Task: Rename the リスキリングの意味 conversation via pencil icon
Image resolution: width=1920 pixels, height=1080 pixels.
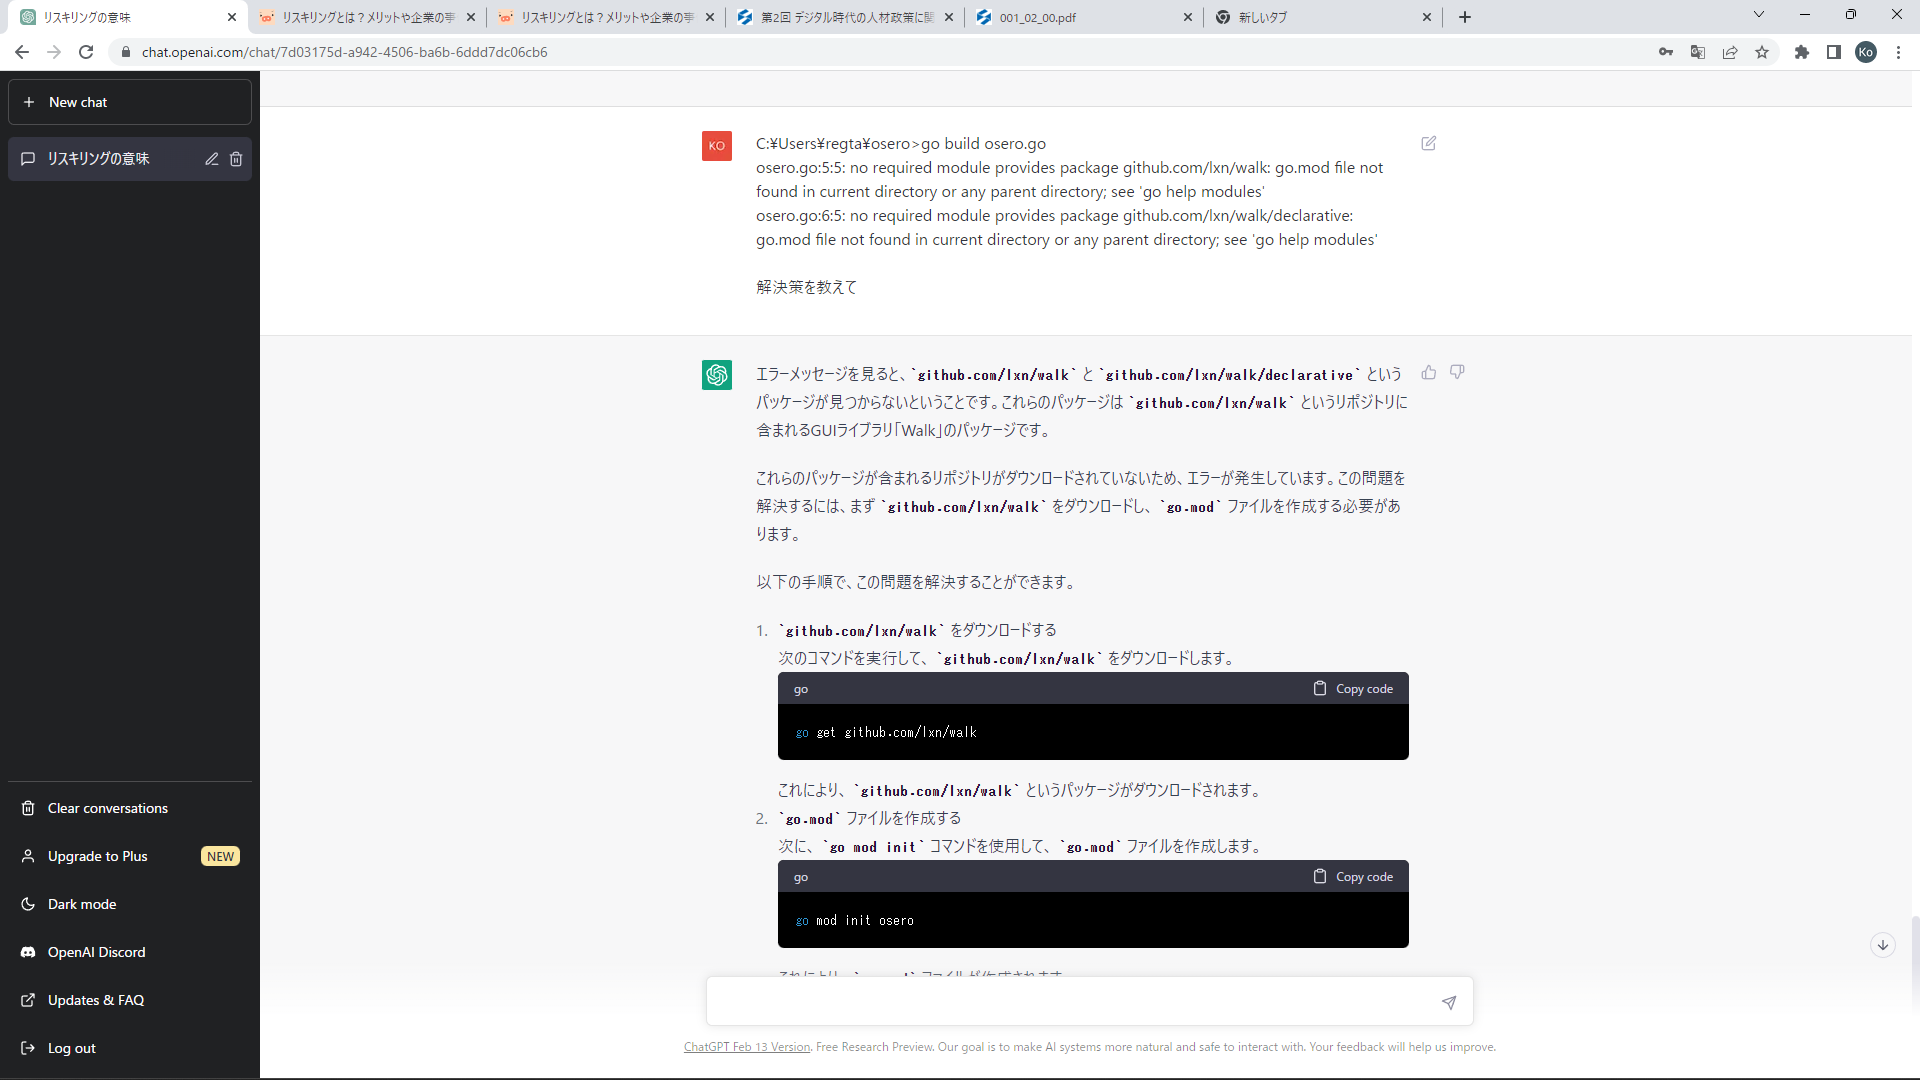Action: click(212, 159)
